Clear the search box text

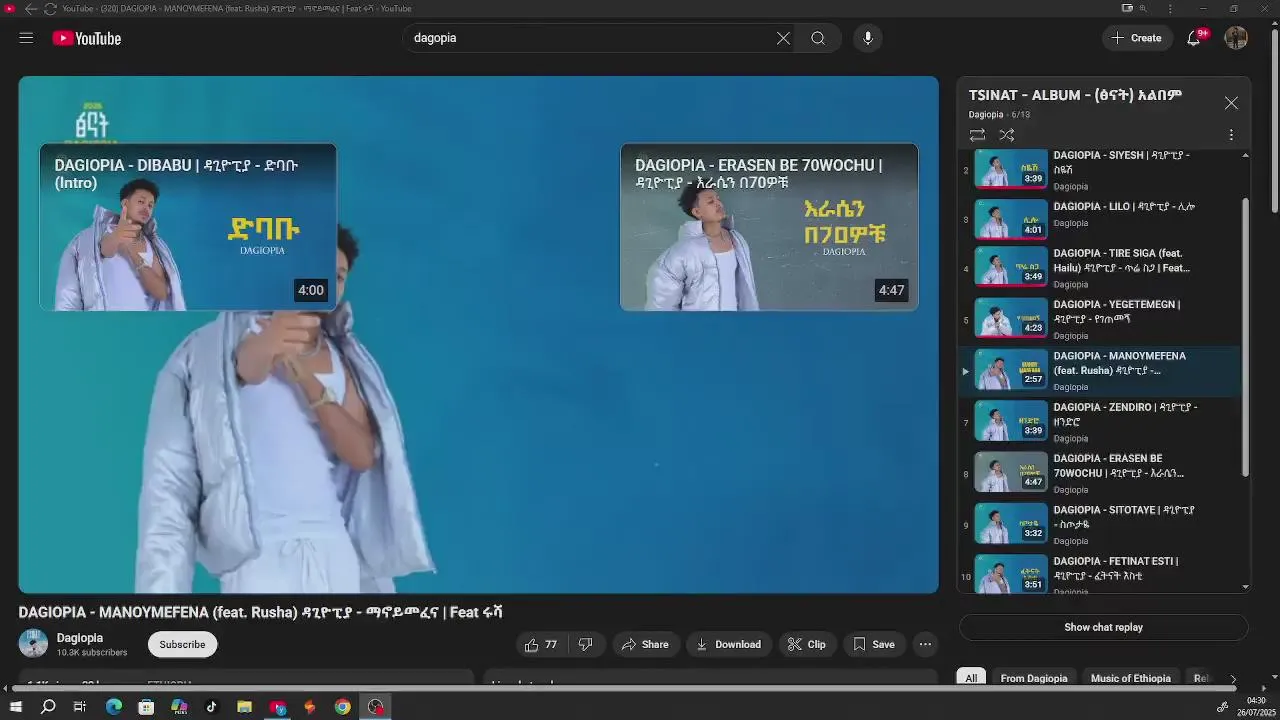click(783, 38)
